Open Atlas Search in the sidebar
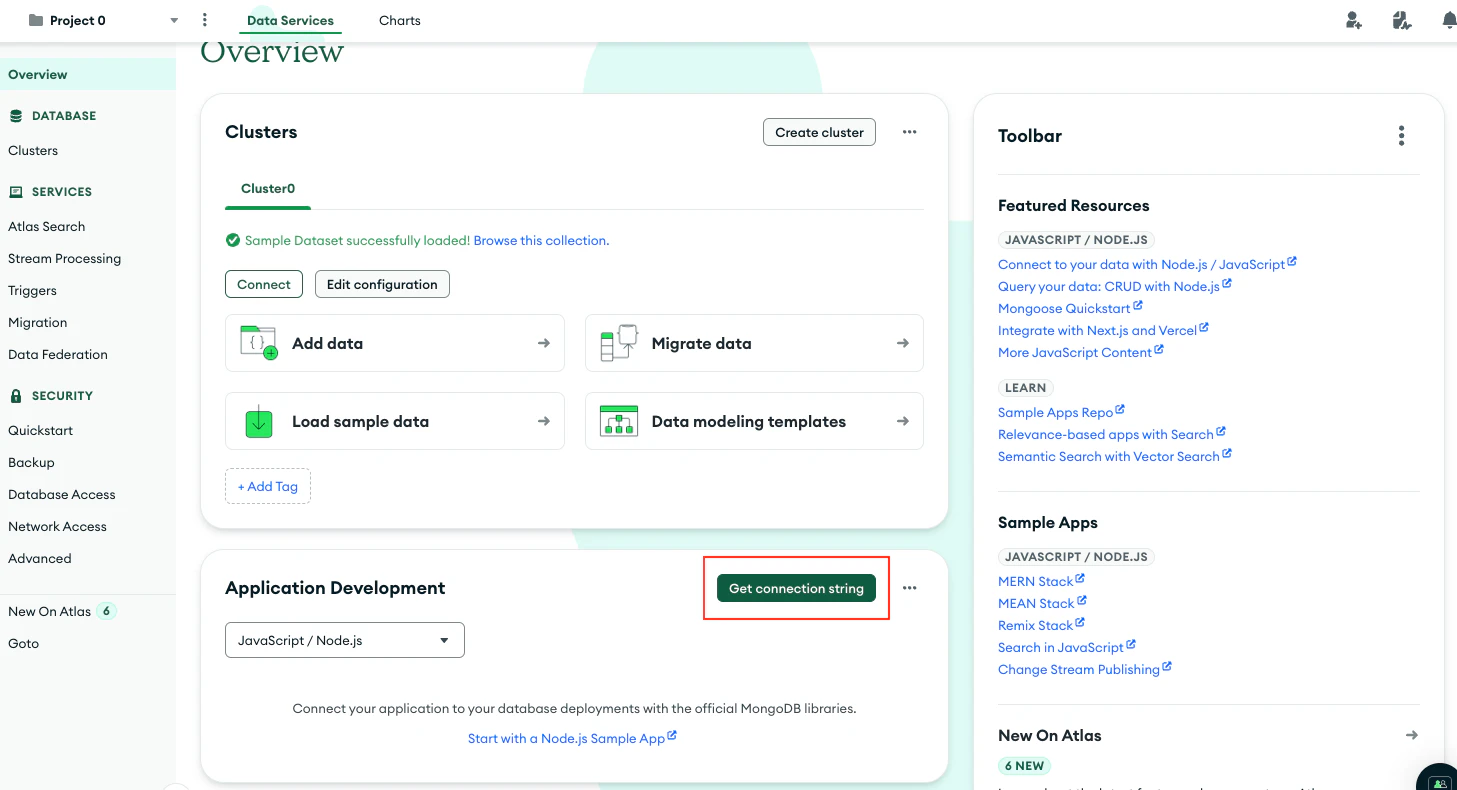Viewport: 1457px width, 790px height. click(x=47, y=226)
